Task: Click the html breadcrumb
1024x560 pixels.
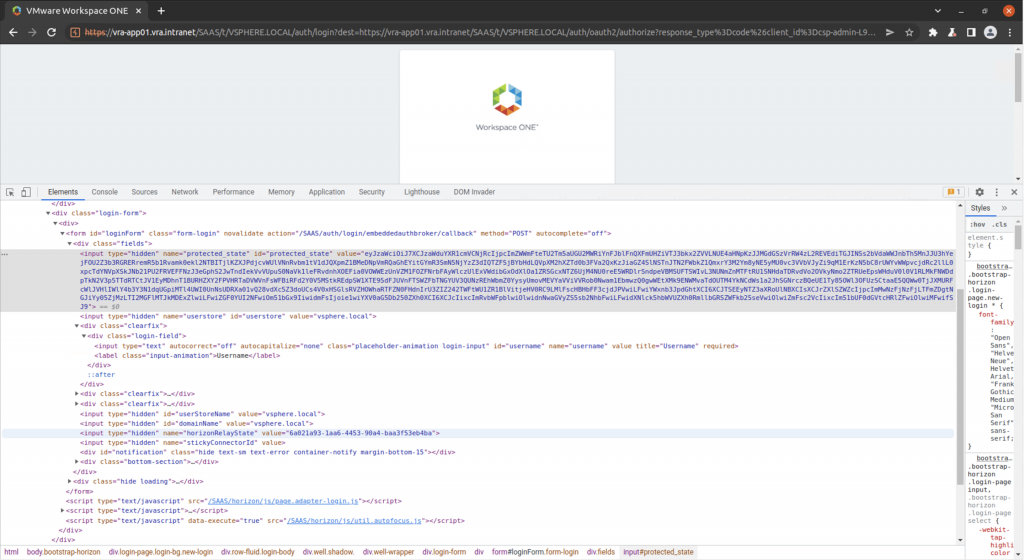Action: point(11,552)
